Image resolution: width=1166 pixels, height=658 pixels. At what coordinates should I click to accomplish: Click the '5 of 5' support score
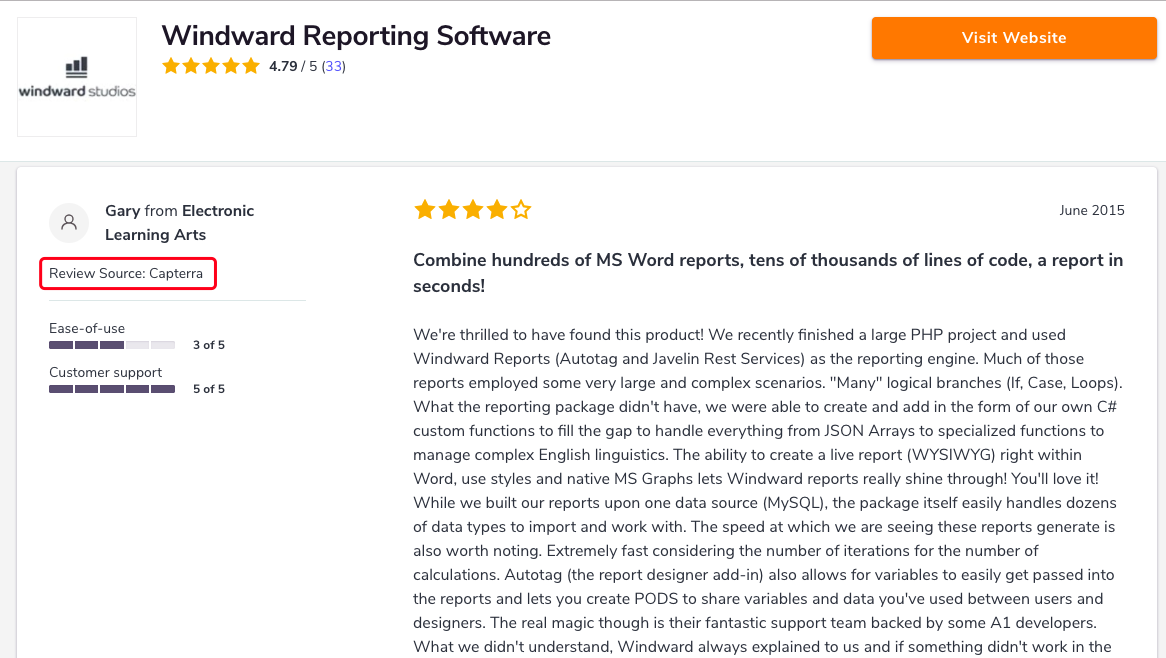point(209,389)
